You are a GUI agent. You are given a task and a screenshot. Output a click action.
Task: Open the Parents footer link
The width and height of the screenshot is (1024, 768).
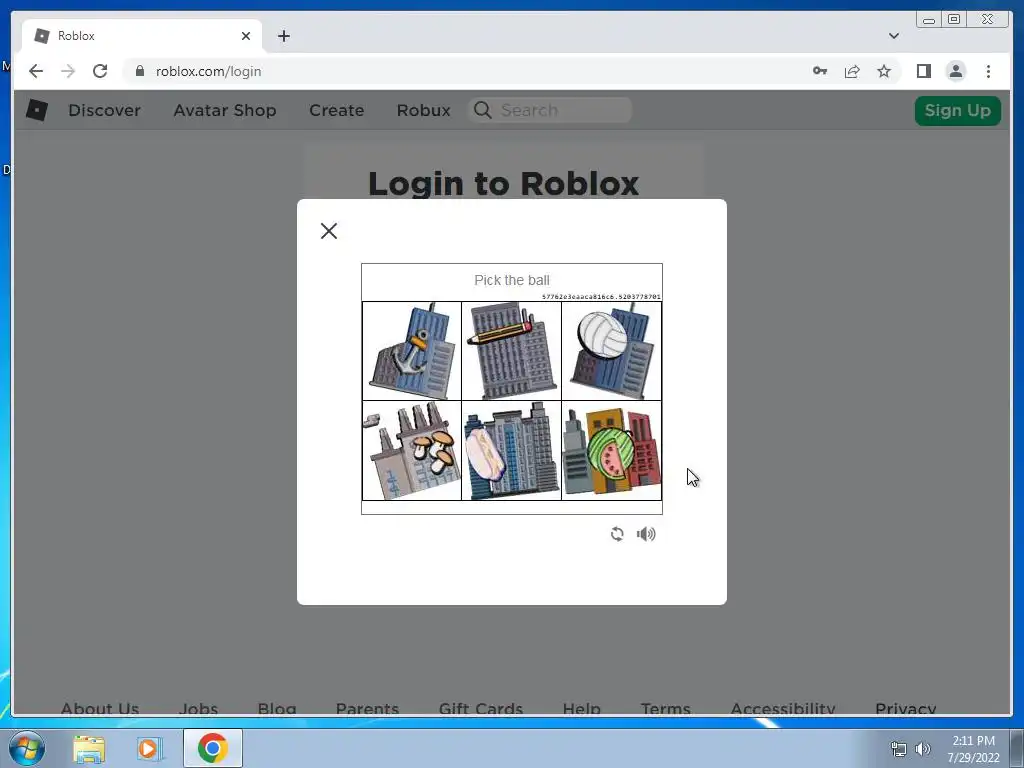367,708
